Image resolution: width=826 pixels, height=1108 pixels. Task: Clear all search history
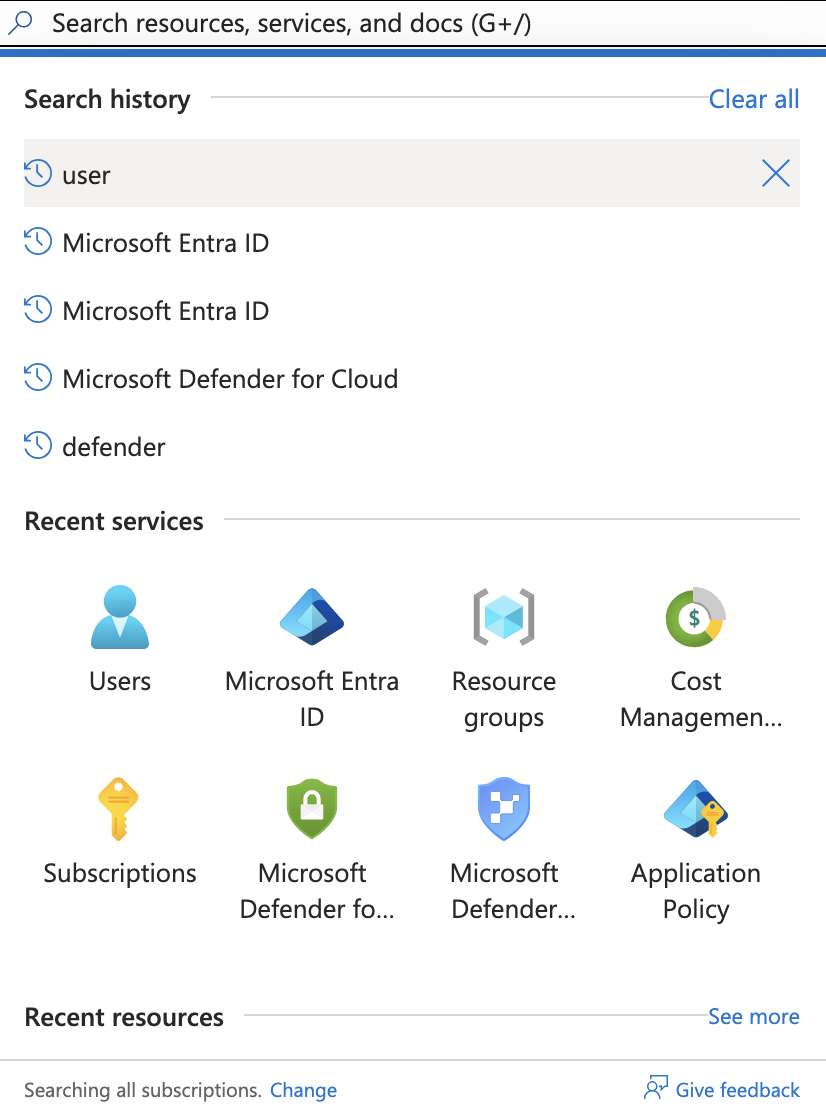(754, 99)
